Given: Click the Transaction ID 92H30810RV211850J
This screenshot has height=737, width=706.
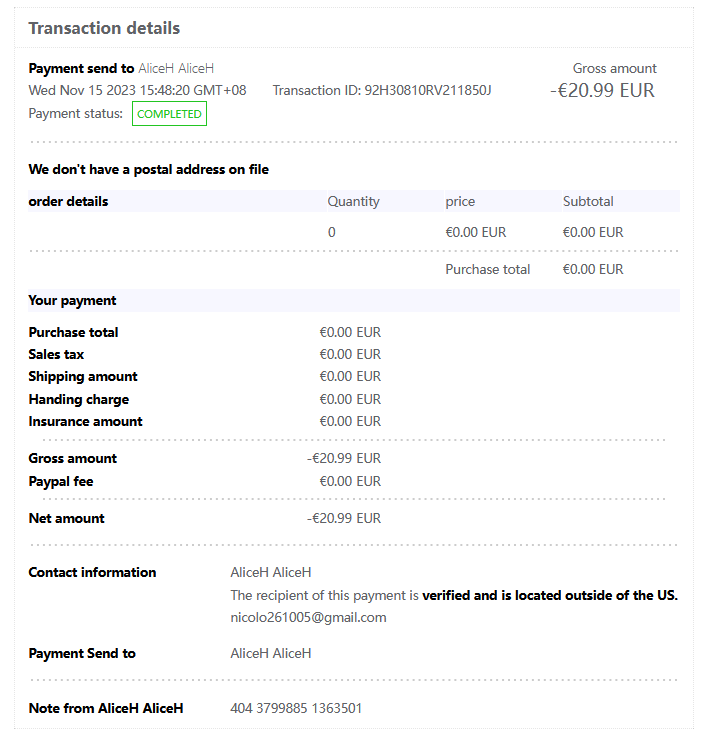Looking at the screenshot, I should [x=382, y=91].
